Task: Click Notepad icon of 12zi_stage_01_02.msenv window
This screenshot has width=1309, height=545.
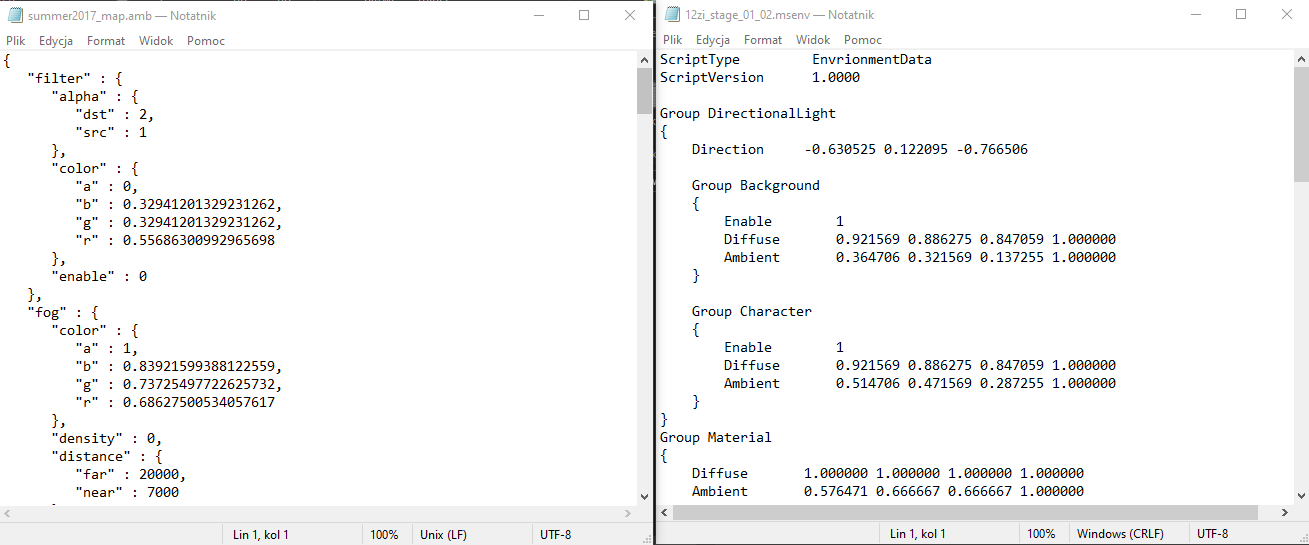Action: click(671, 15)
